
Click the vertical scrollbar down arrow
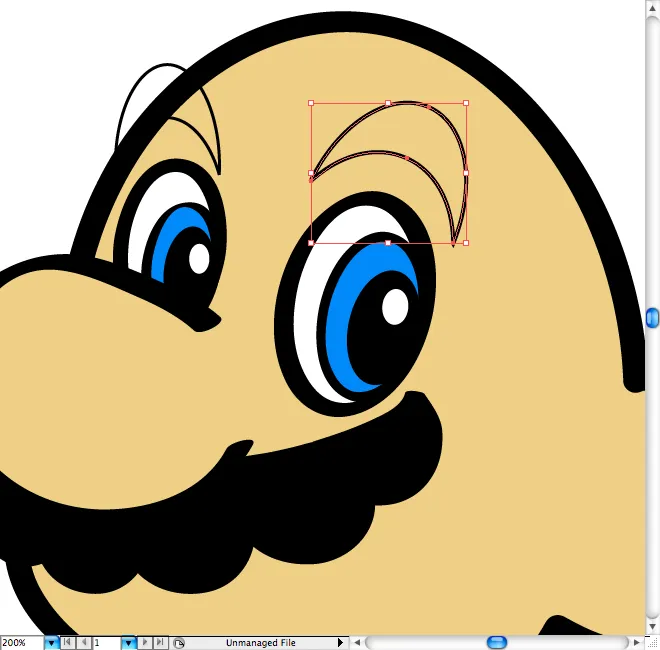tap(652, 627)
